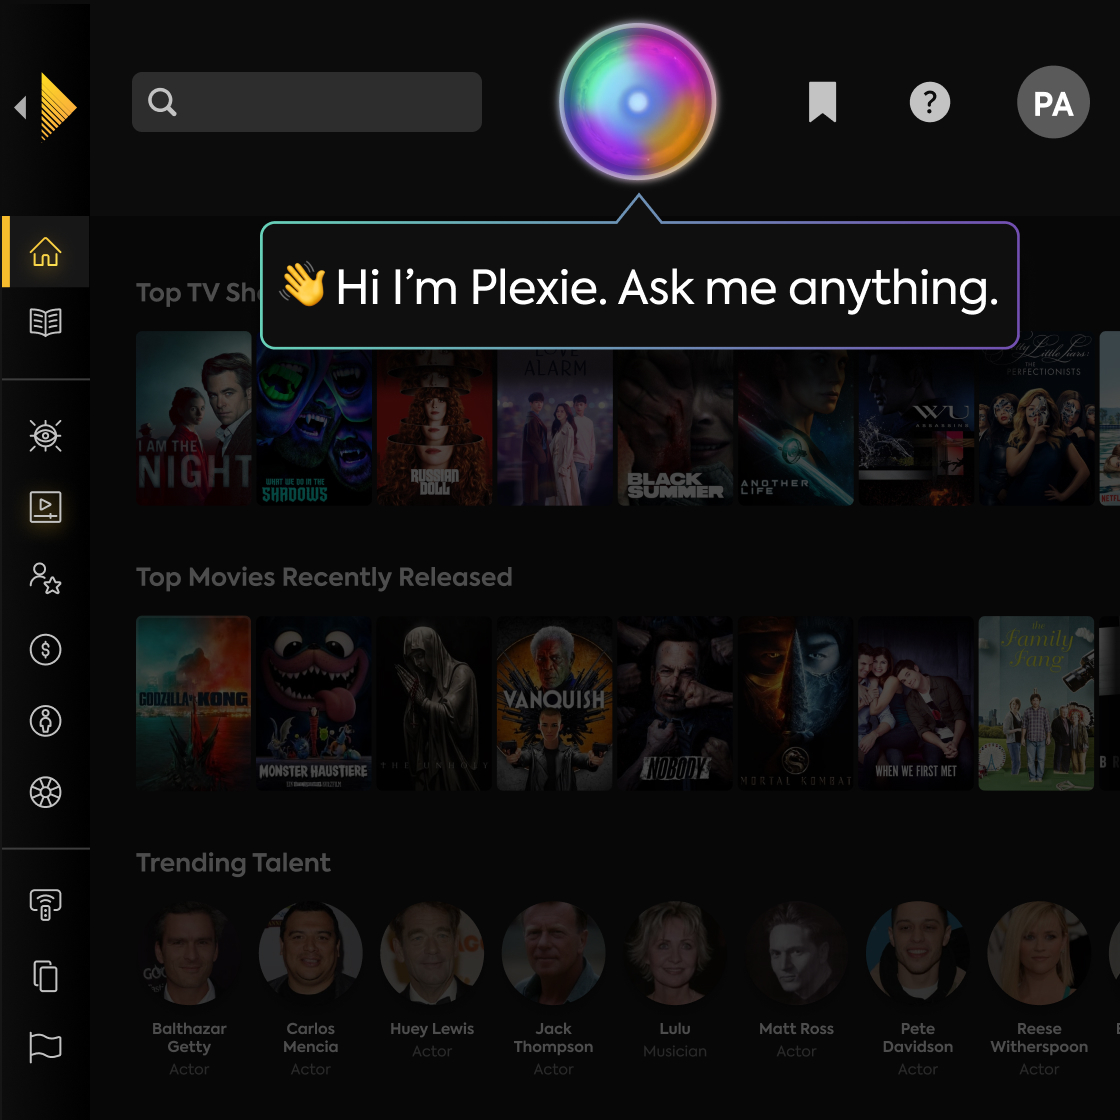Open Nobody movie poster
Screen dimensions: 1120x1120
[x=675, y=703]
